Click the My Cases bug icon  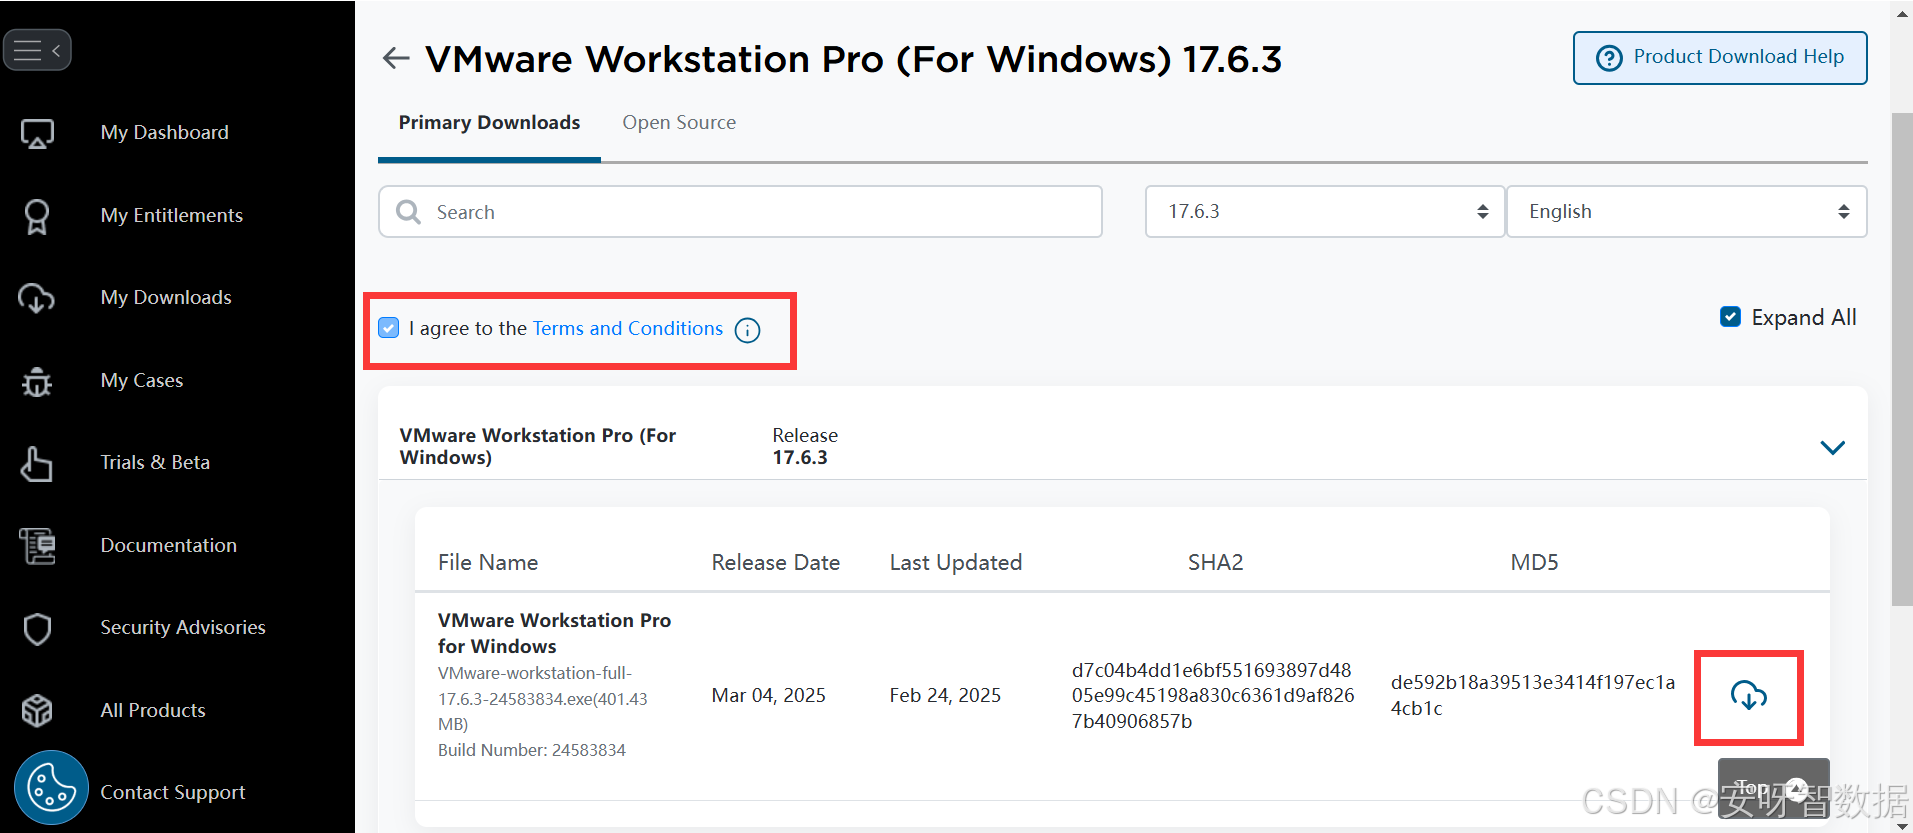click(x=37, y=381)
